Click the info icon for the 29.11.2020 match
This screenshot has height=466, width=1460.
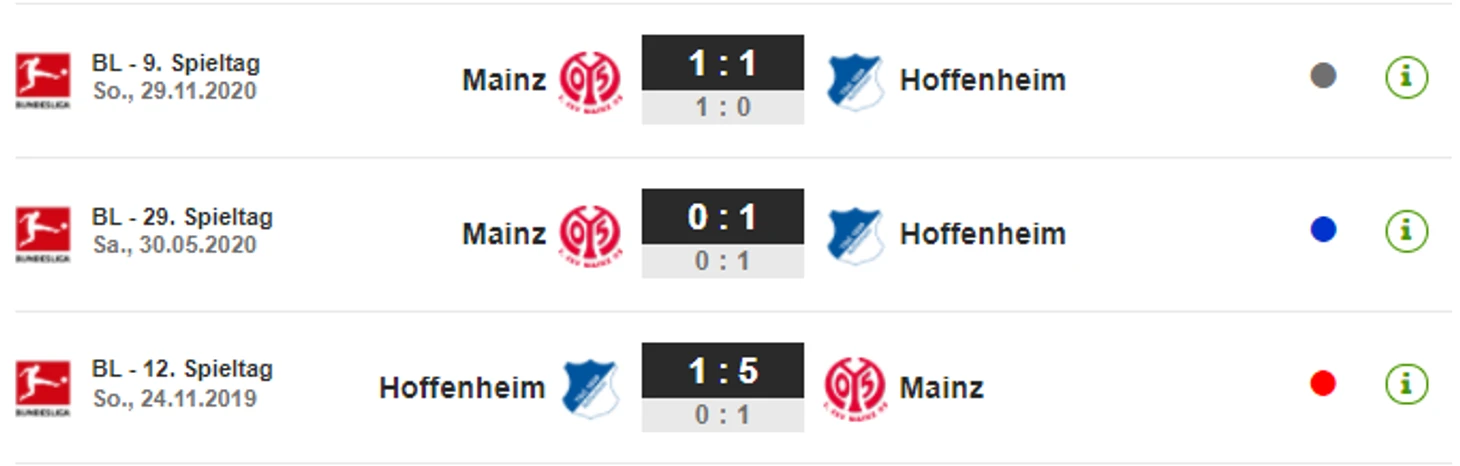tap(1406, 77)
